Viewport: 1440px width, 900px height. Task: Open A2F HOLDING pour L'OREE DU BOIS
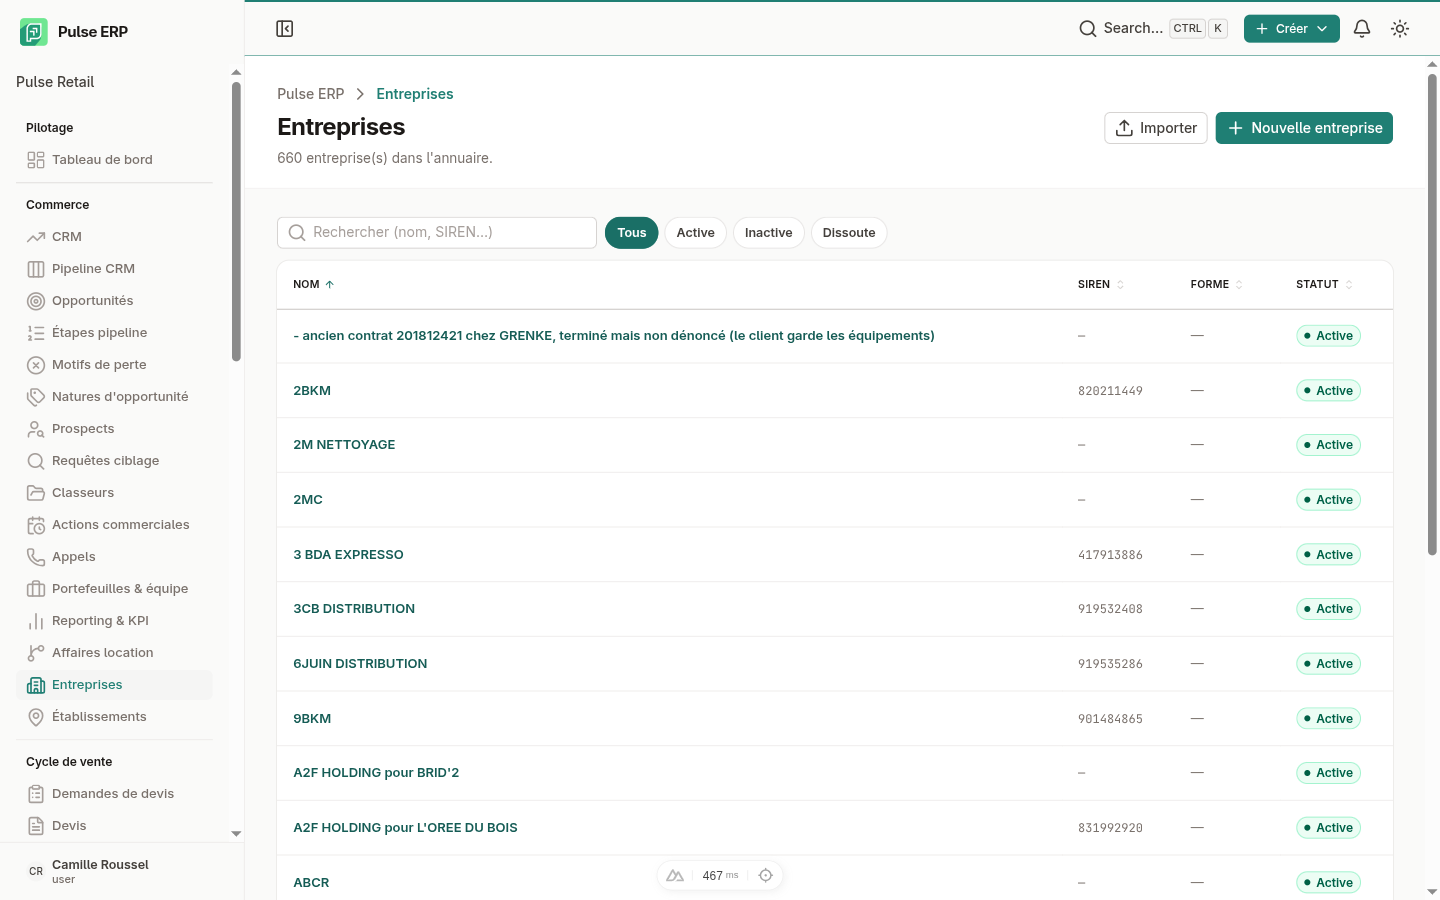(x=405, y=828)
